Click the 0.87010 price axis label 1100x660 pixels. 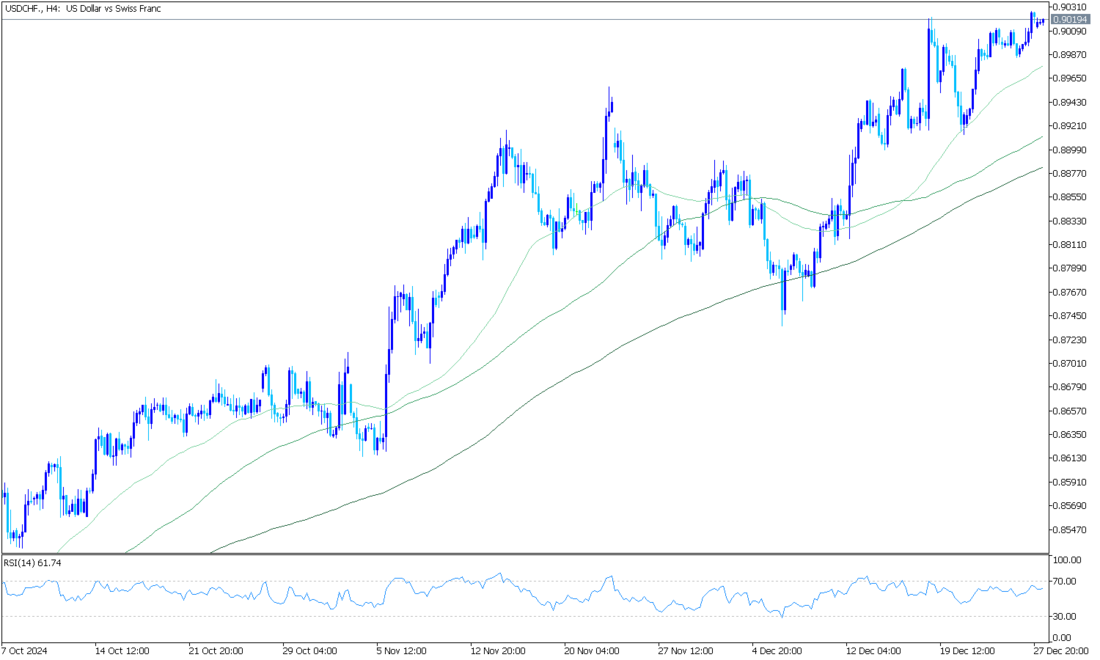coord(1069,363)
